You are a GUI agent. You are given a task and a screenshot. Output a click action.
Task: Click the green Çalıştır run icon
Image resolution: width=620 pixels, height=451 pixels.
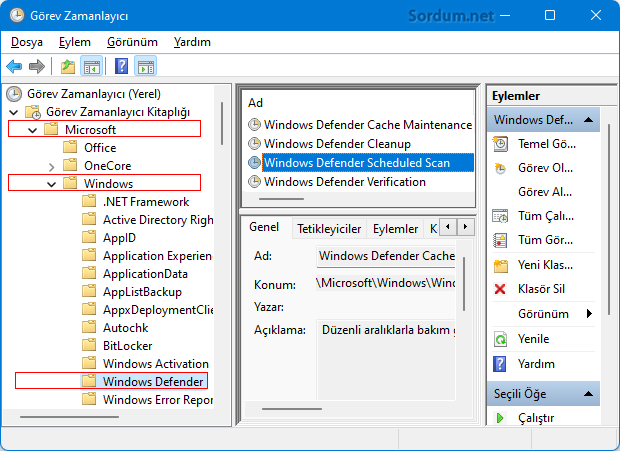coord(500,418)
